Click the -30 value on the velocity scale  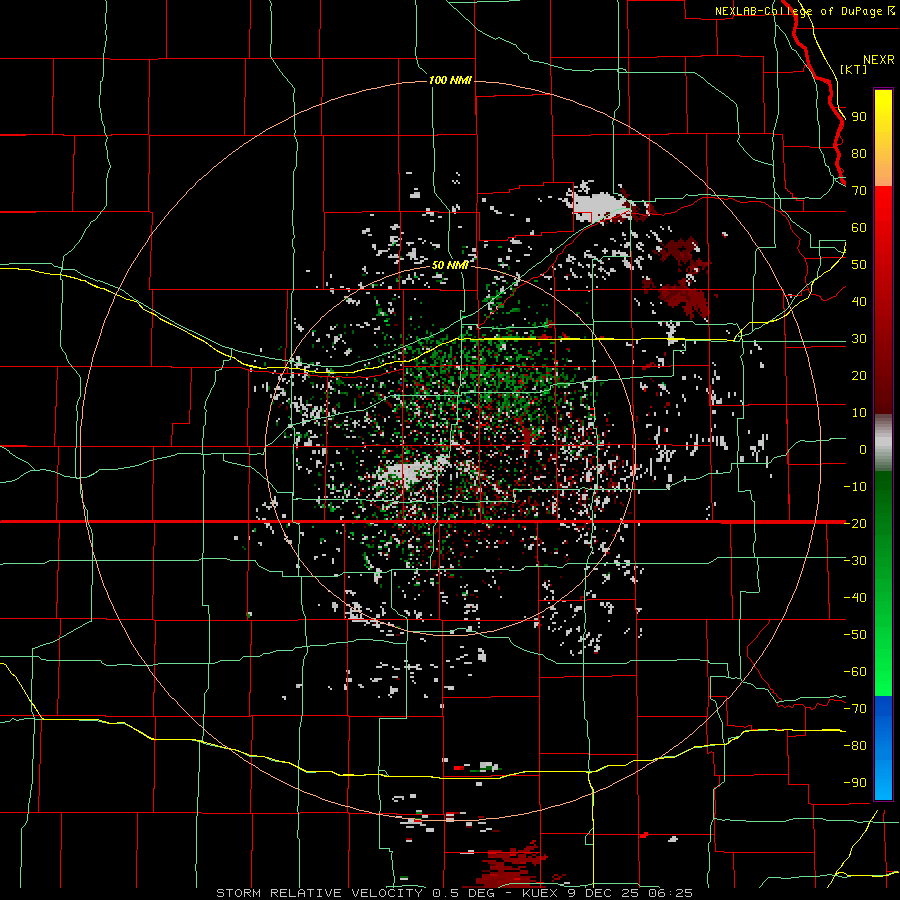pos(855,561)
